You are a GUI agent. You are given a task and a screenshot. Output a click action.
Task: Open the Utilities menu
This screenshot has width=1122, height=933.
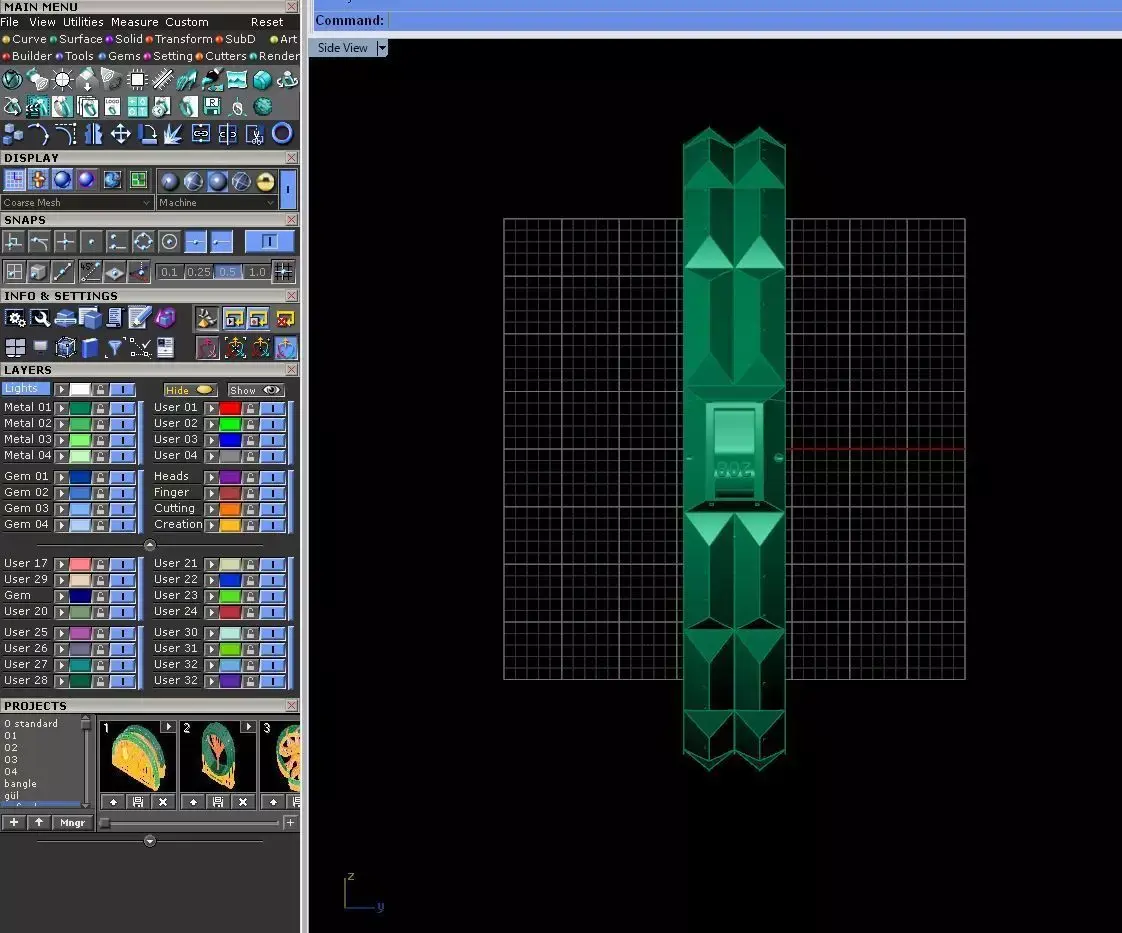click(83, 22)
